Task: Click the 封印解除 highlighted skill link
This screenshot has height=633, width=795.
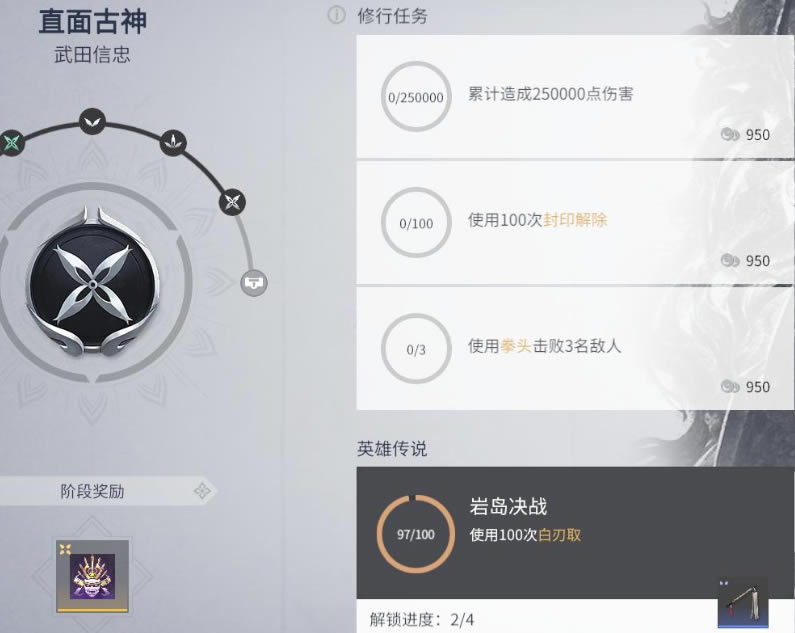Action: point(575,220)
